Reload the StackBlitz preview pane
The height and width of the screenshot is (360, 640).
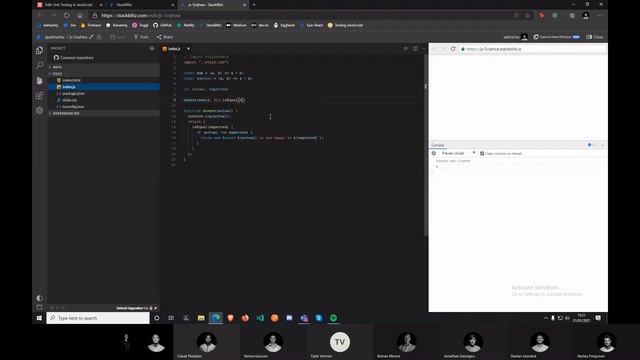tap(453, 49)
